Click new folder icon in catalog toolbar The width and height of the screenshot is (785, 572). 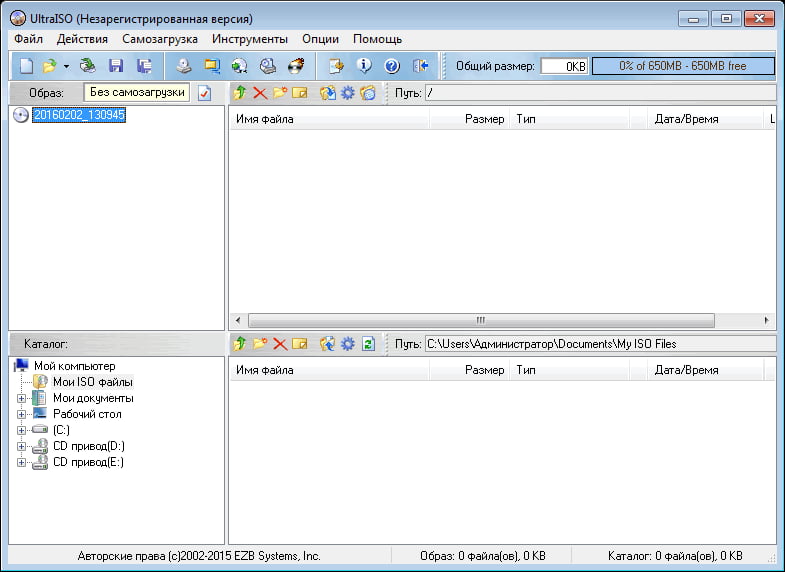260,344
